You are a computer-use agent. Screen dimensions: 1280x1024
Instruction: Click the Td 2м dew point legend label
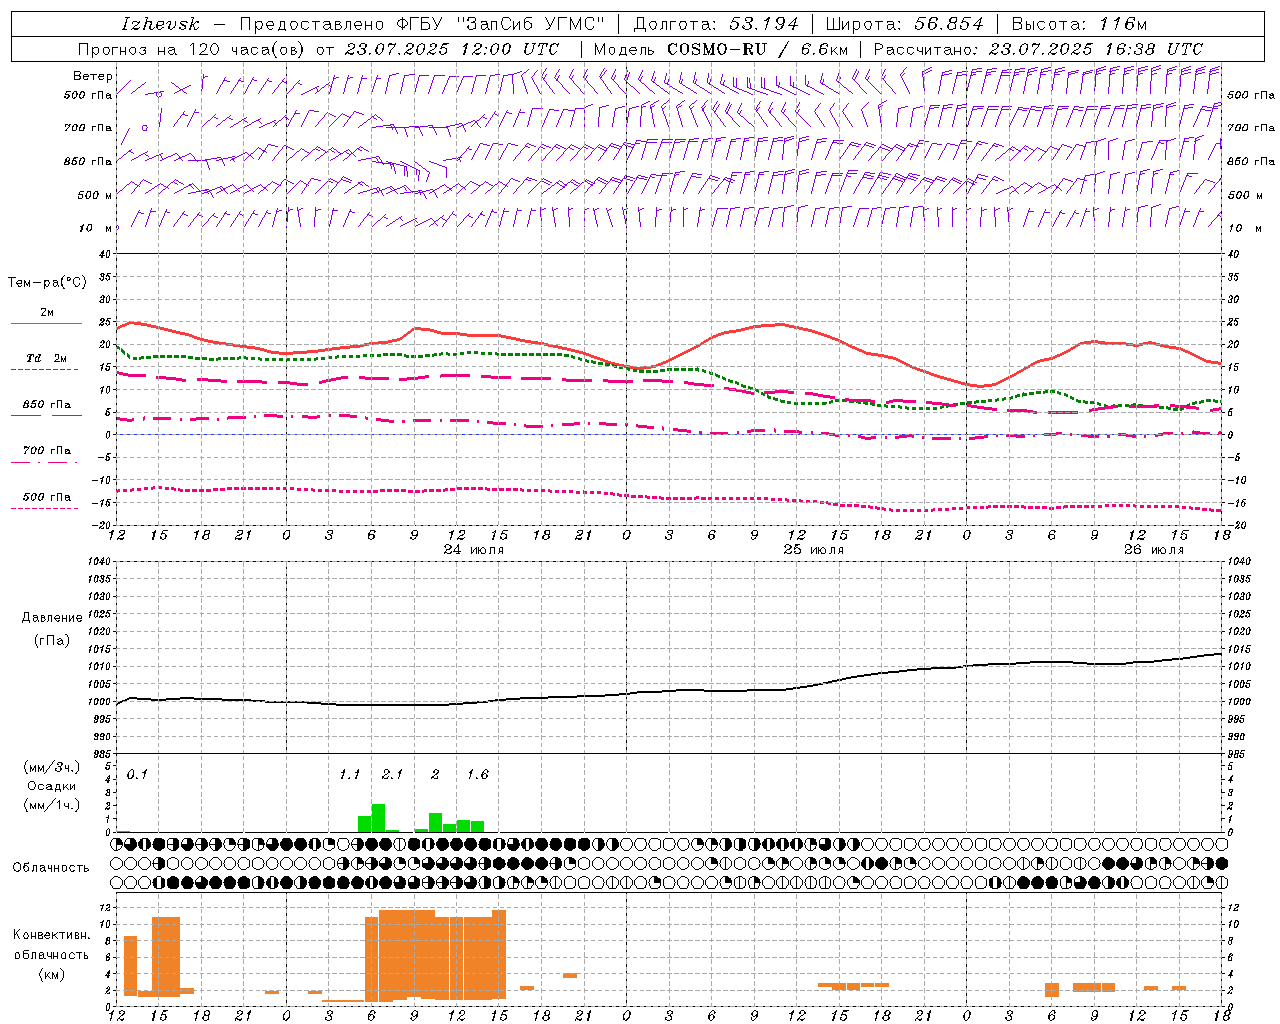tap(47, 358)
